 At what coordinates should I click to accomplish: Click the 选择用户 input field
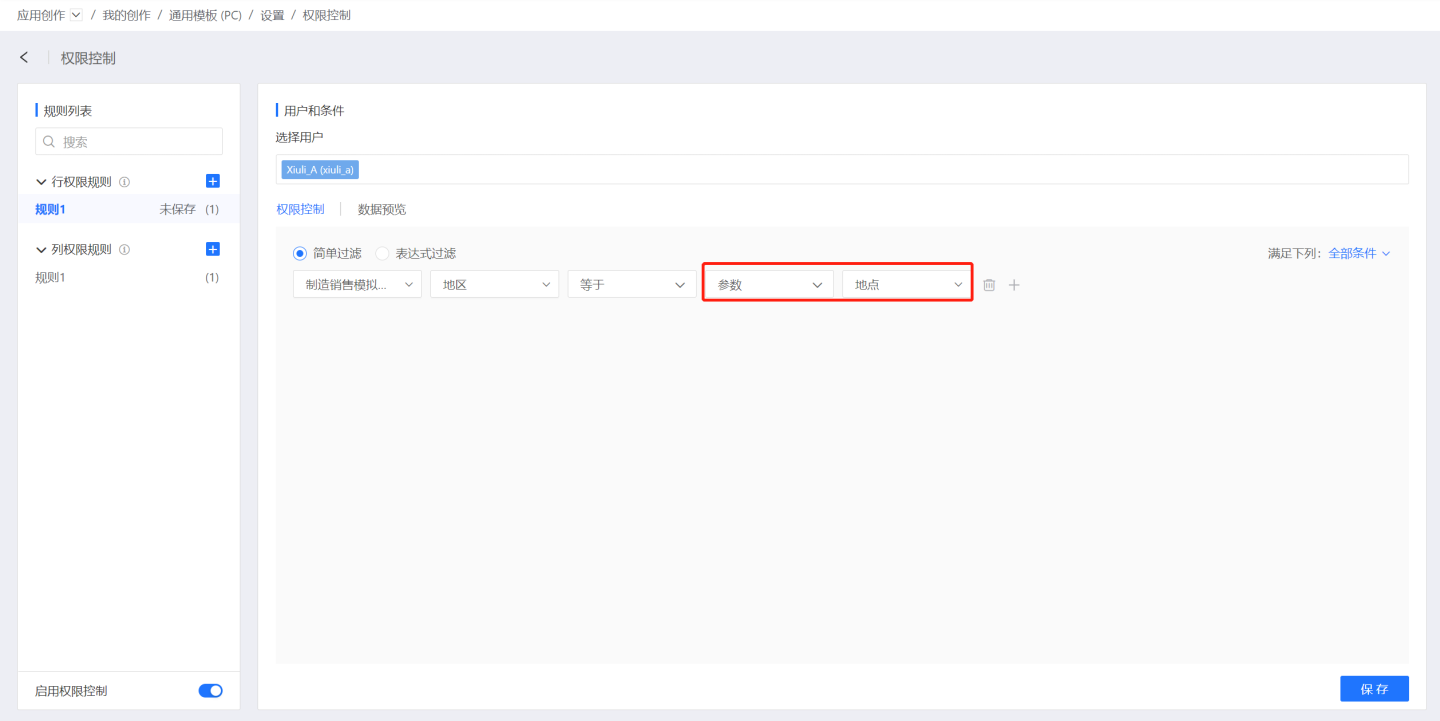click(880, 170)
